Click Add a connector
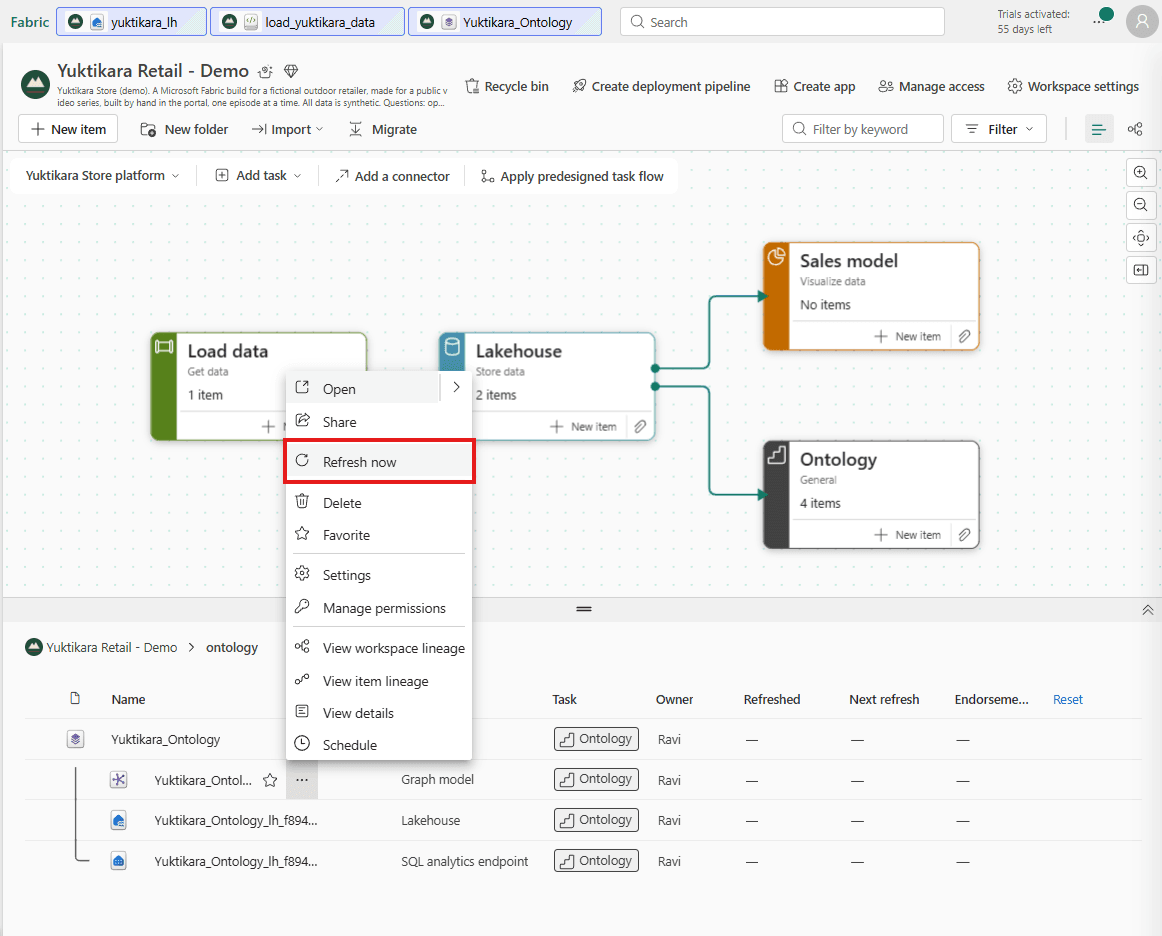1162x936 pixels. [x=392, y=176]
